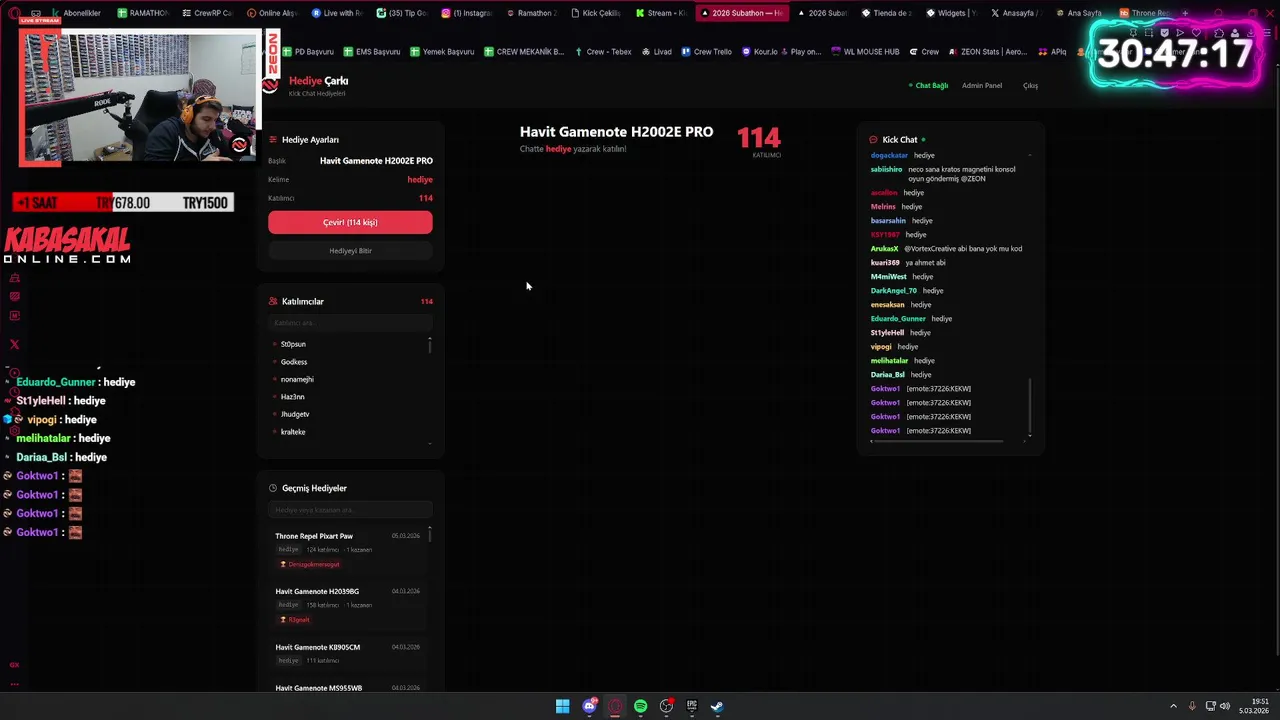Open Epic Games Launcher from the taskbar
The width and height of the screenshot is (1280, 720).
click(692, 706)
